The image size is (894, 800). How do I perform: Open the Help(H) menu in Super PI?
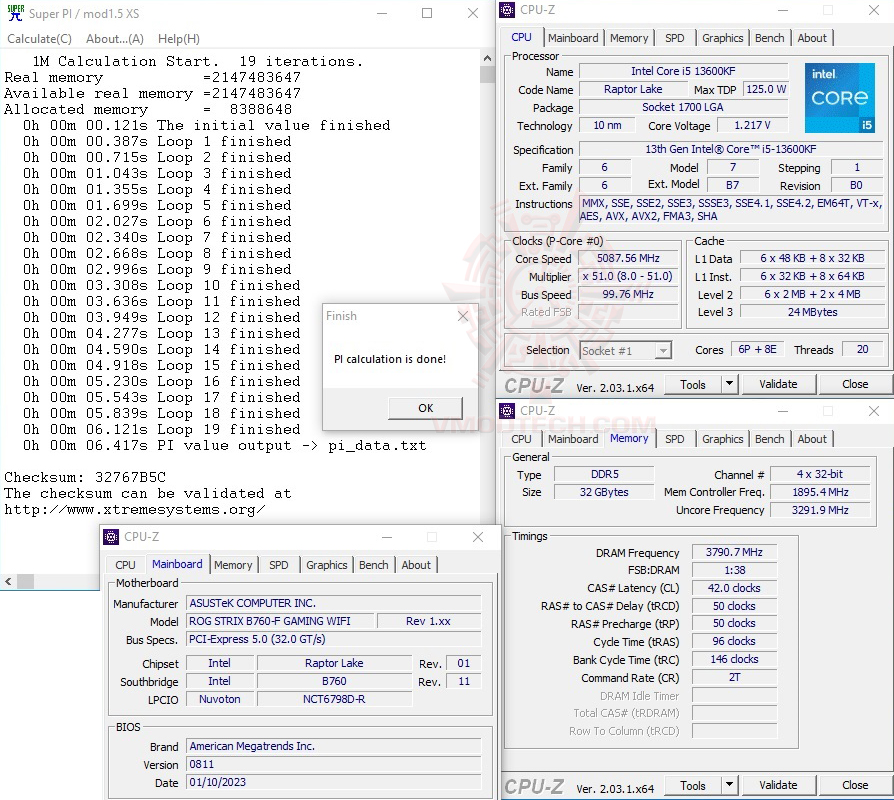[178, 38]
